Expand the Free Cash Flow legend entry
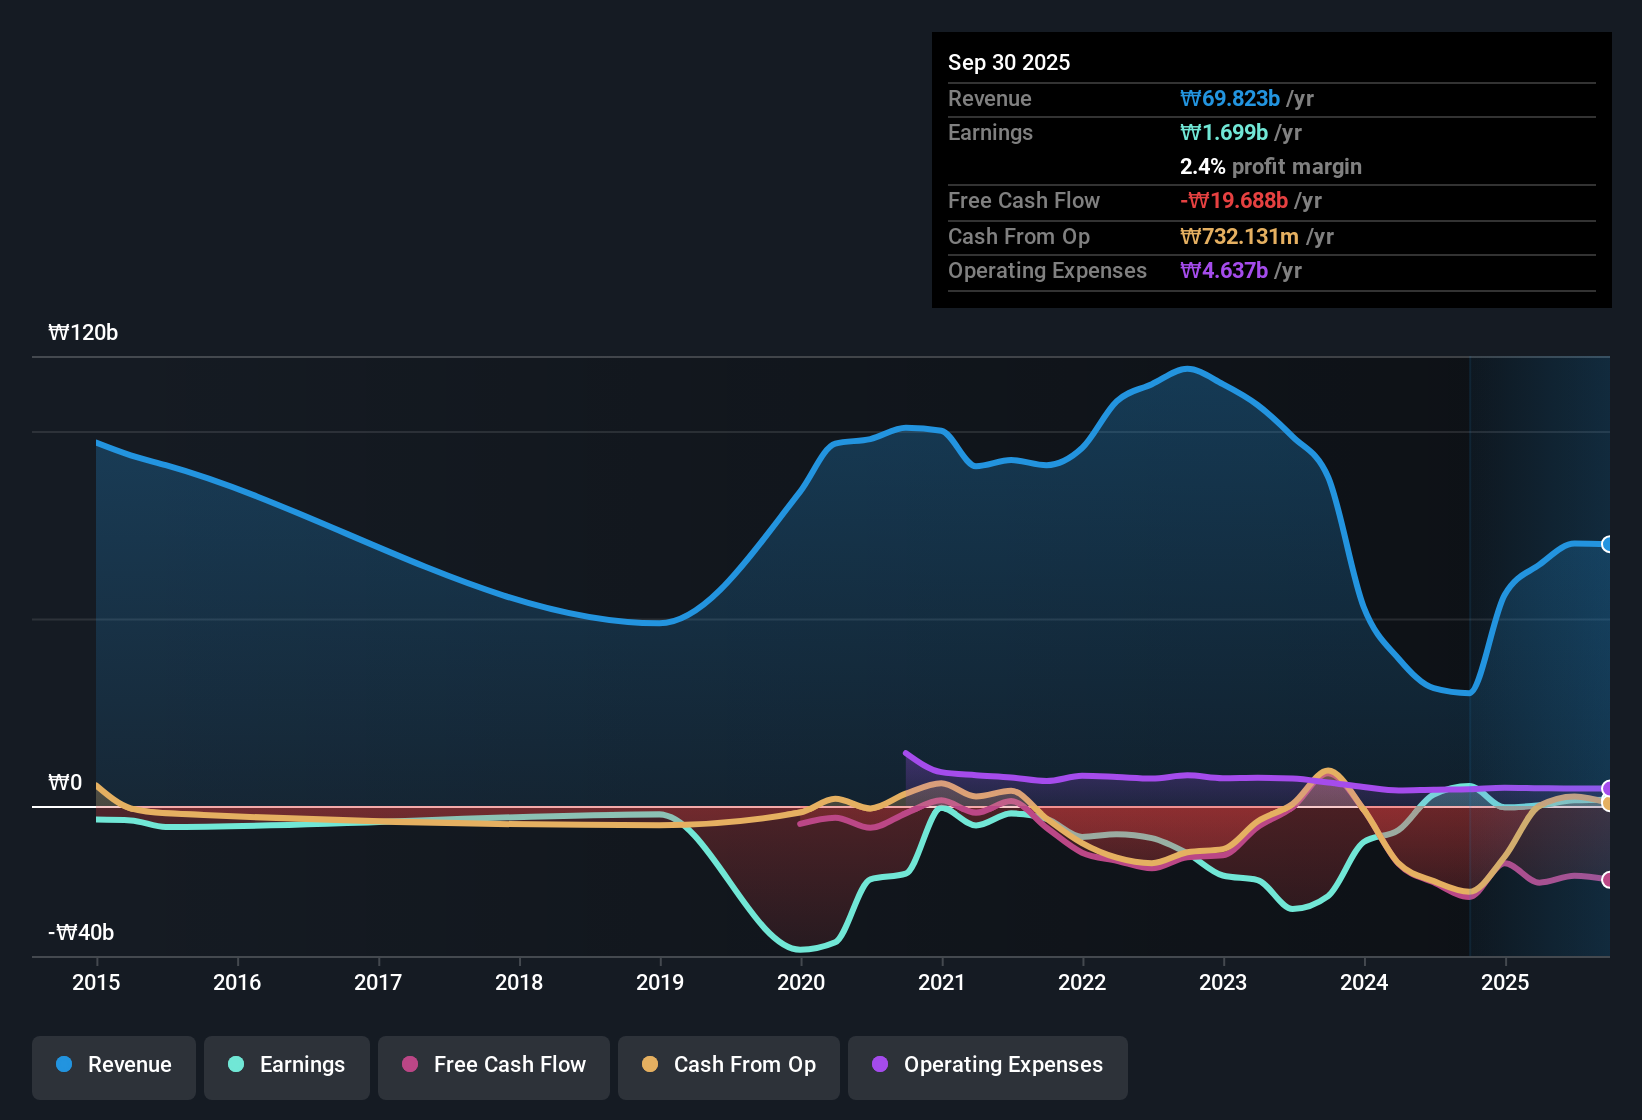 coord(493,1065)
